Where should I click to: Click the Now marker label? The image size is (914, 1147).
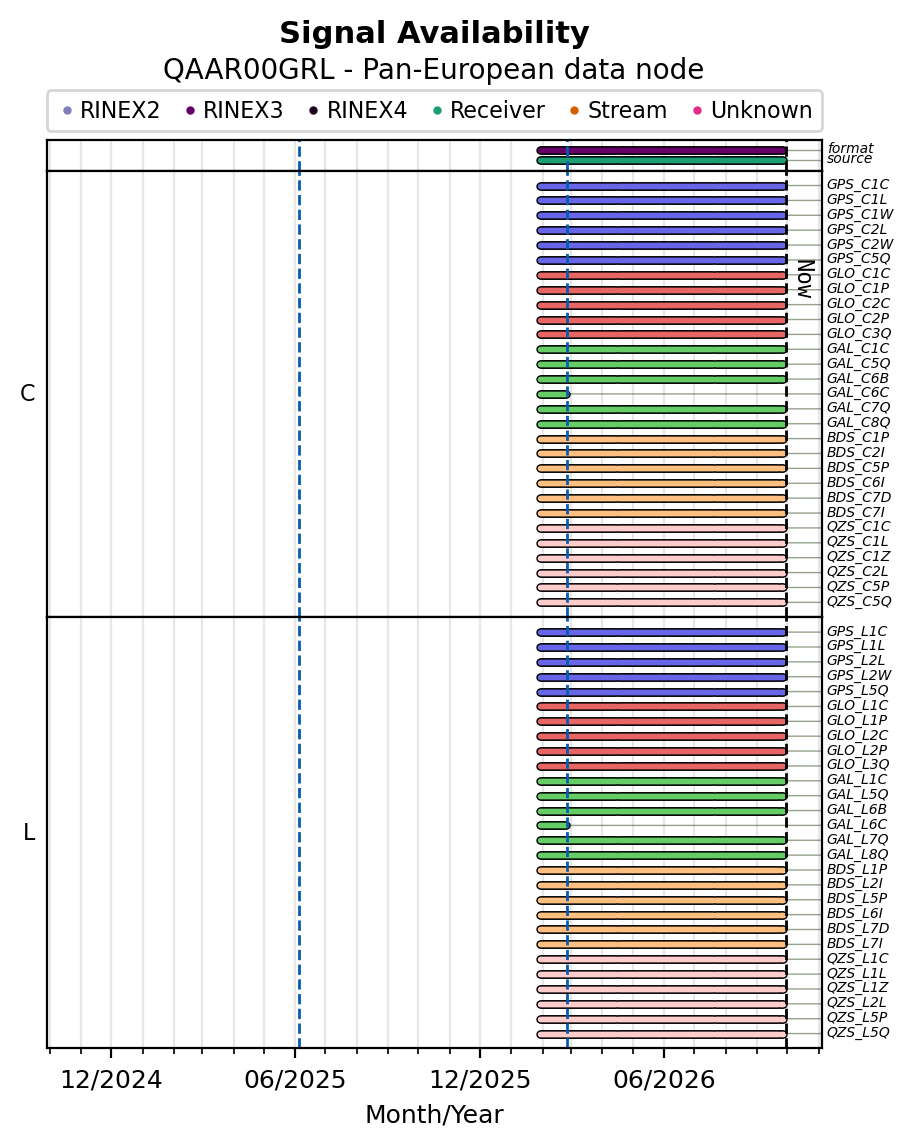point(806,279)
